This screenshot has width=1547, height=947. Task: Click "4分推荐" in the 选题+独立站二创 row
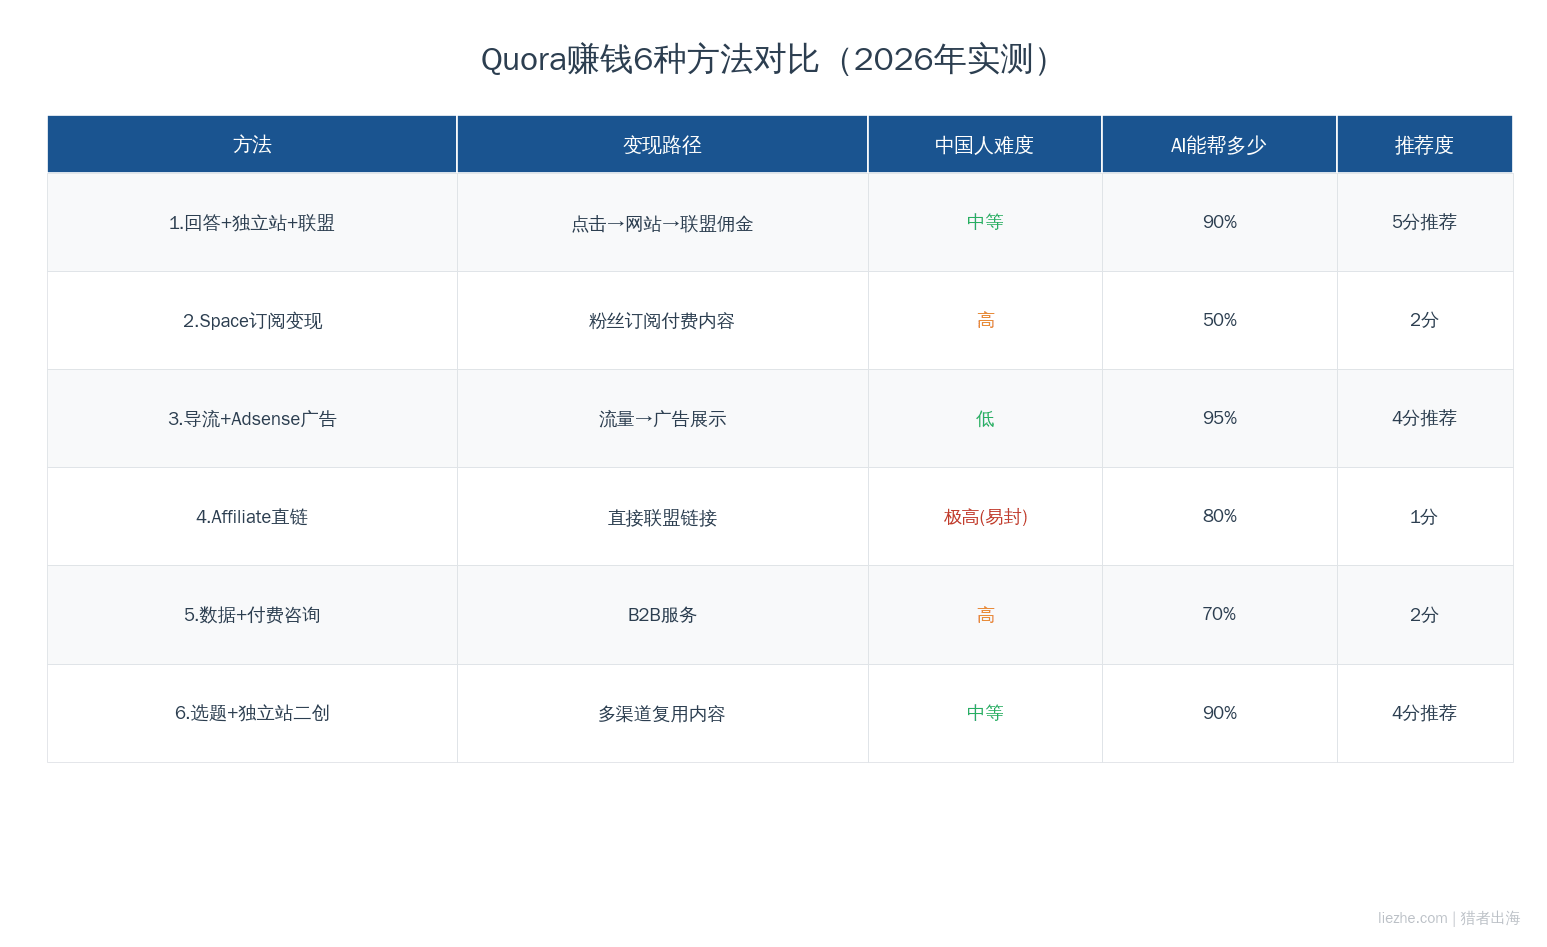click(x=1424, y=713)
